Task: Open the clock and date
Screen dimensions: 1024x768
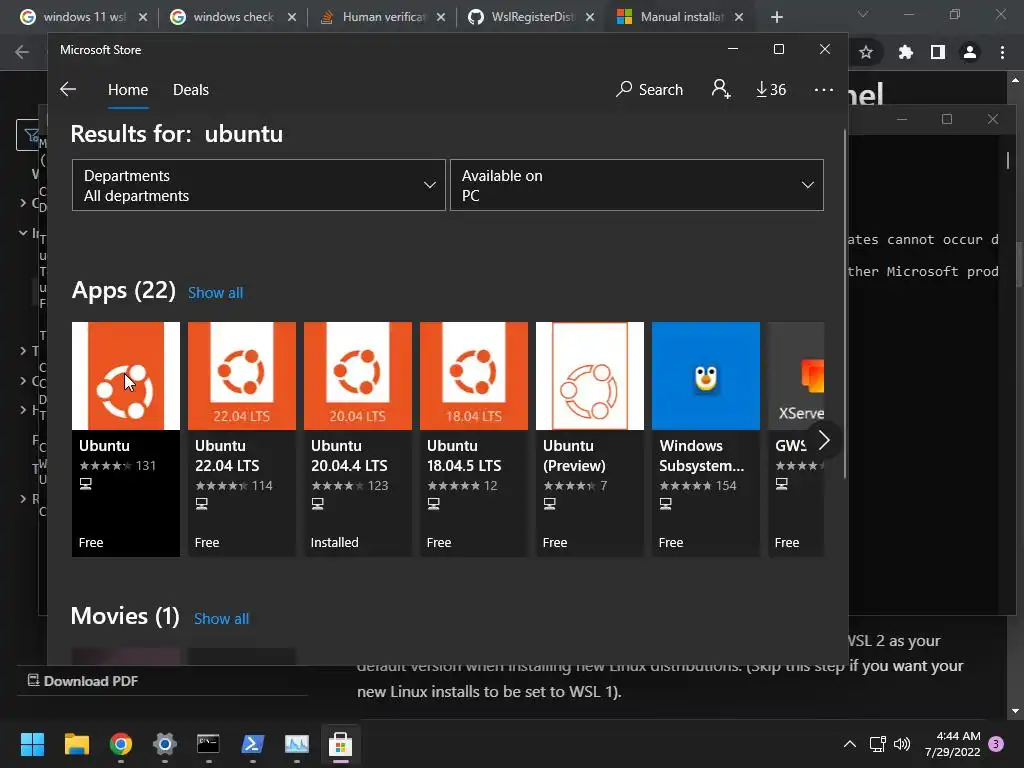Action: pos(953,744)
